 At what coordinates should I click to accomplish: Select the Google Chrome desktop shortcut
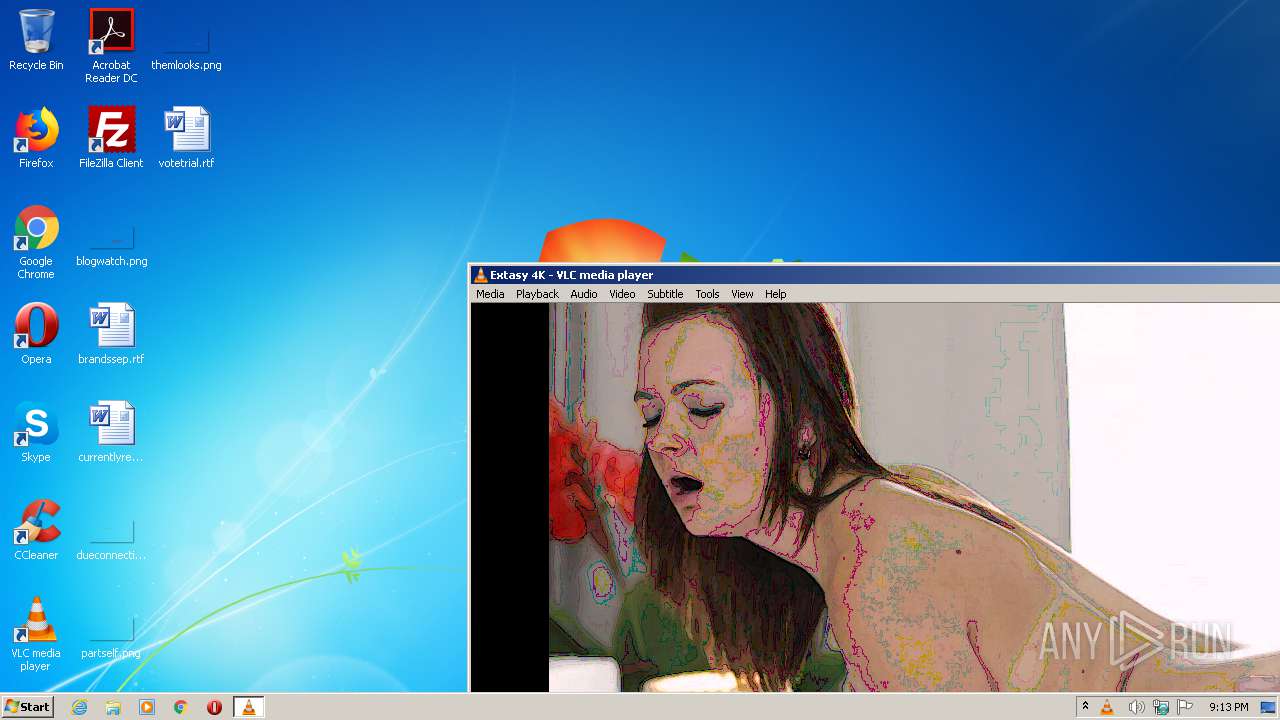tap(36, 242)
